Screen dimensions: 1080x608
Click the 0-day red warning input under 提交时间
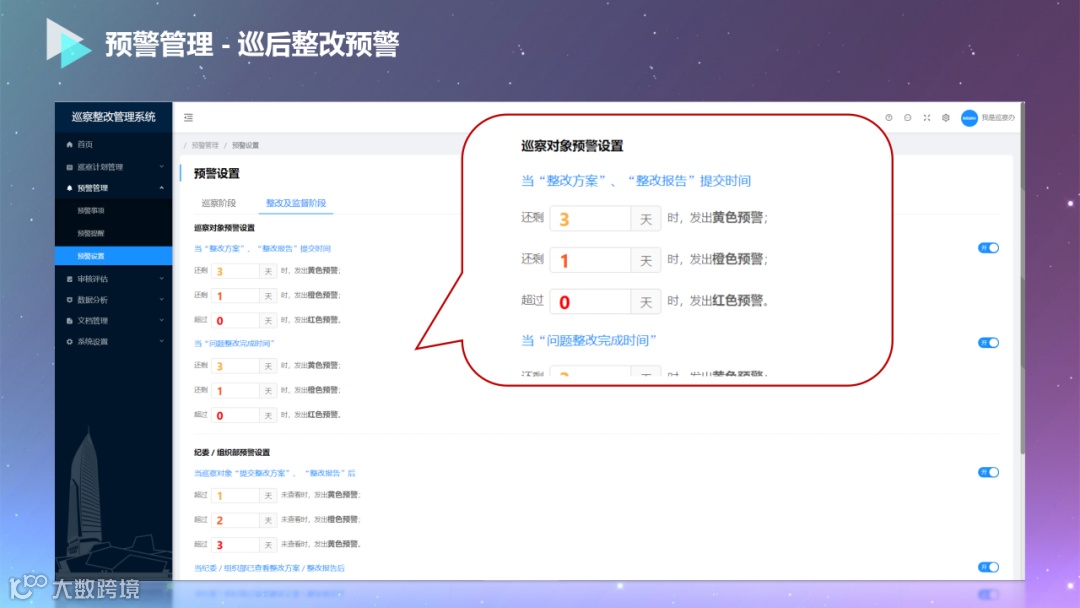[x=235, y=321]
